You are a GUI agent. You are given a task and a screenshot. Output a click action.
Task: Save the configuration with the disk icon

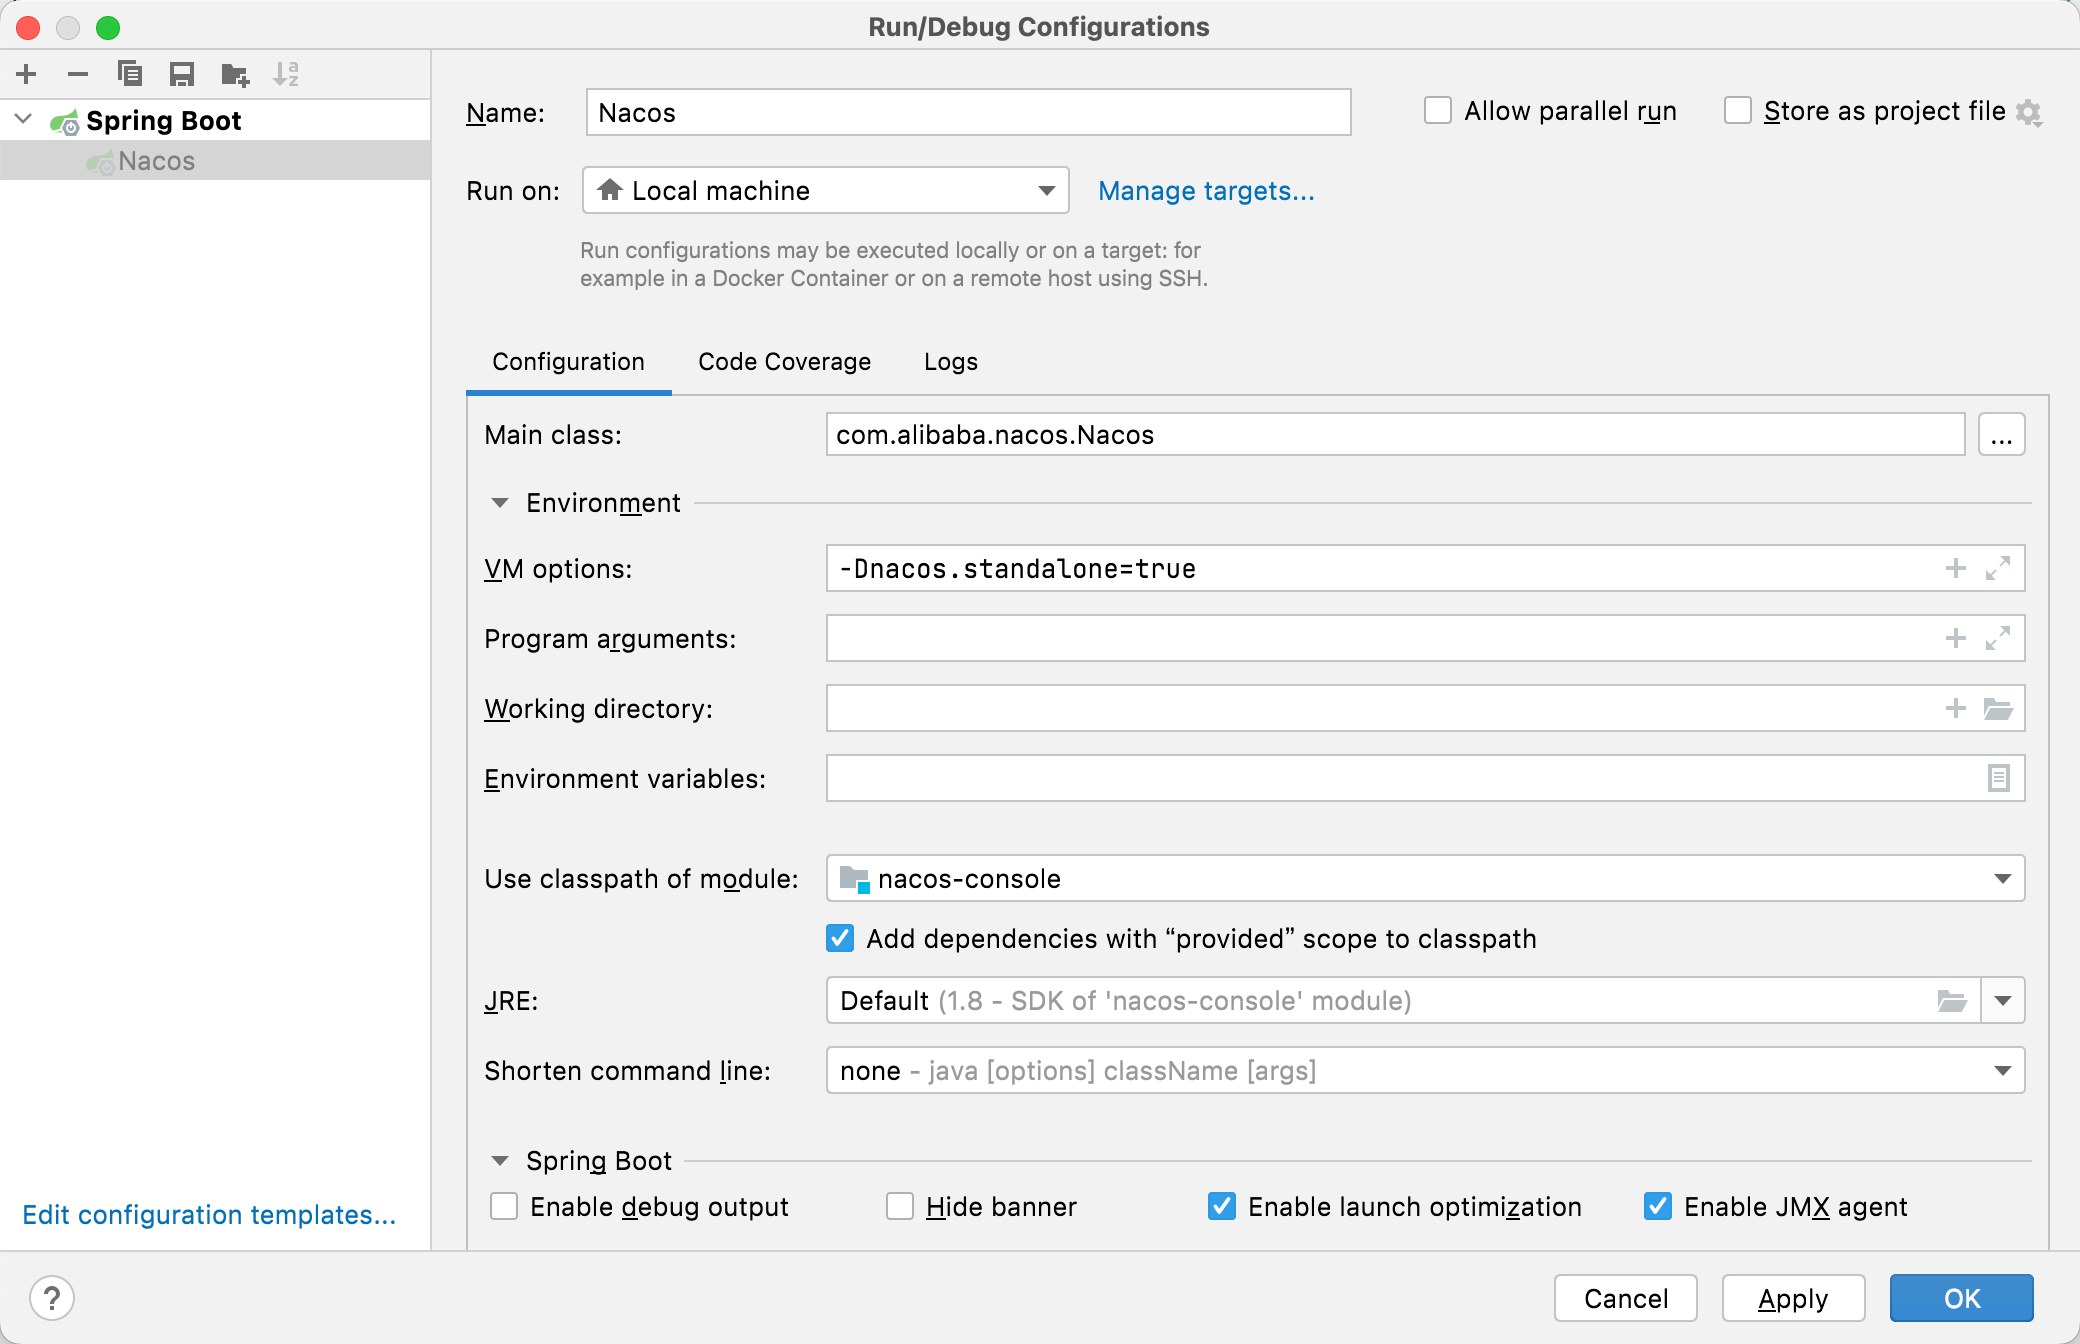[x=182, y=74]
